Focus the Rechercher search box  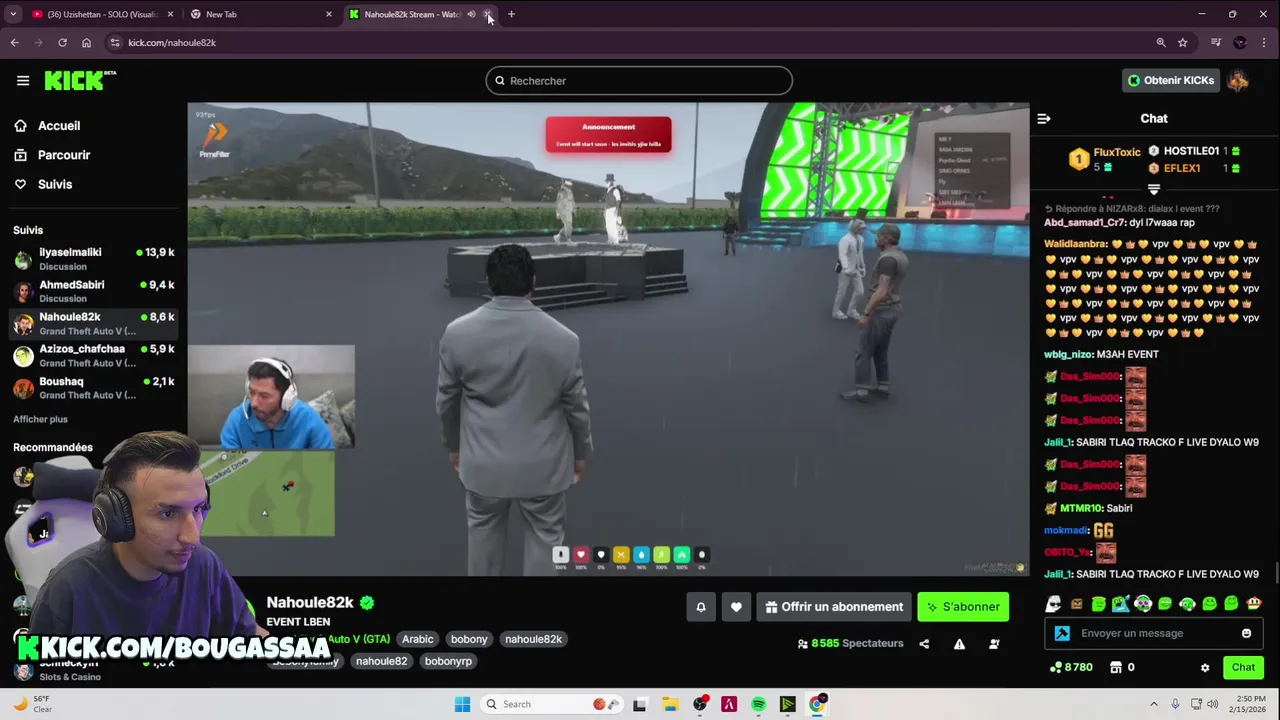click(x=639, y=81)
